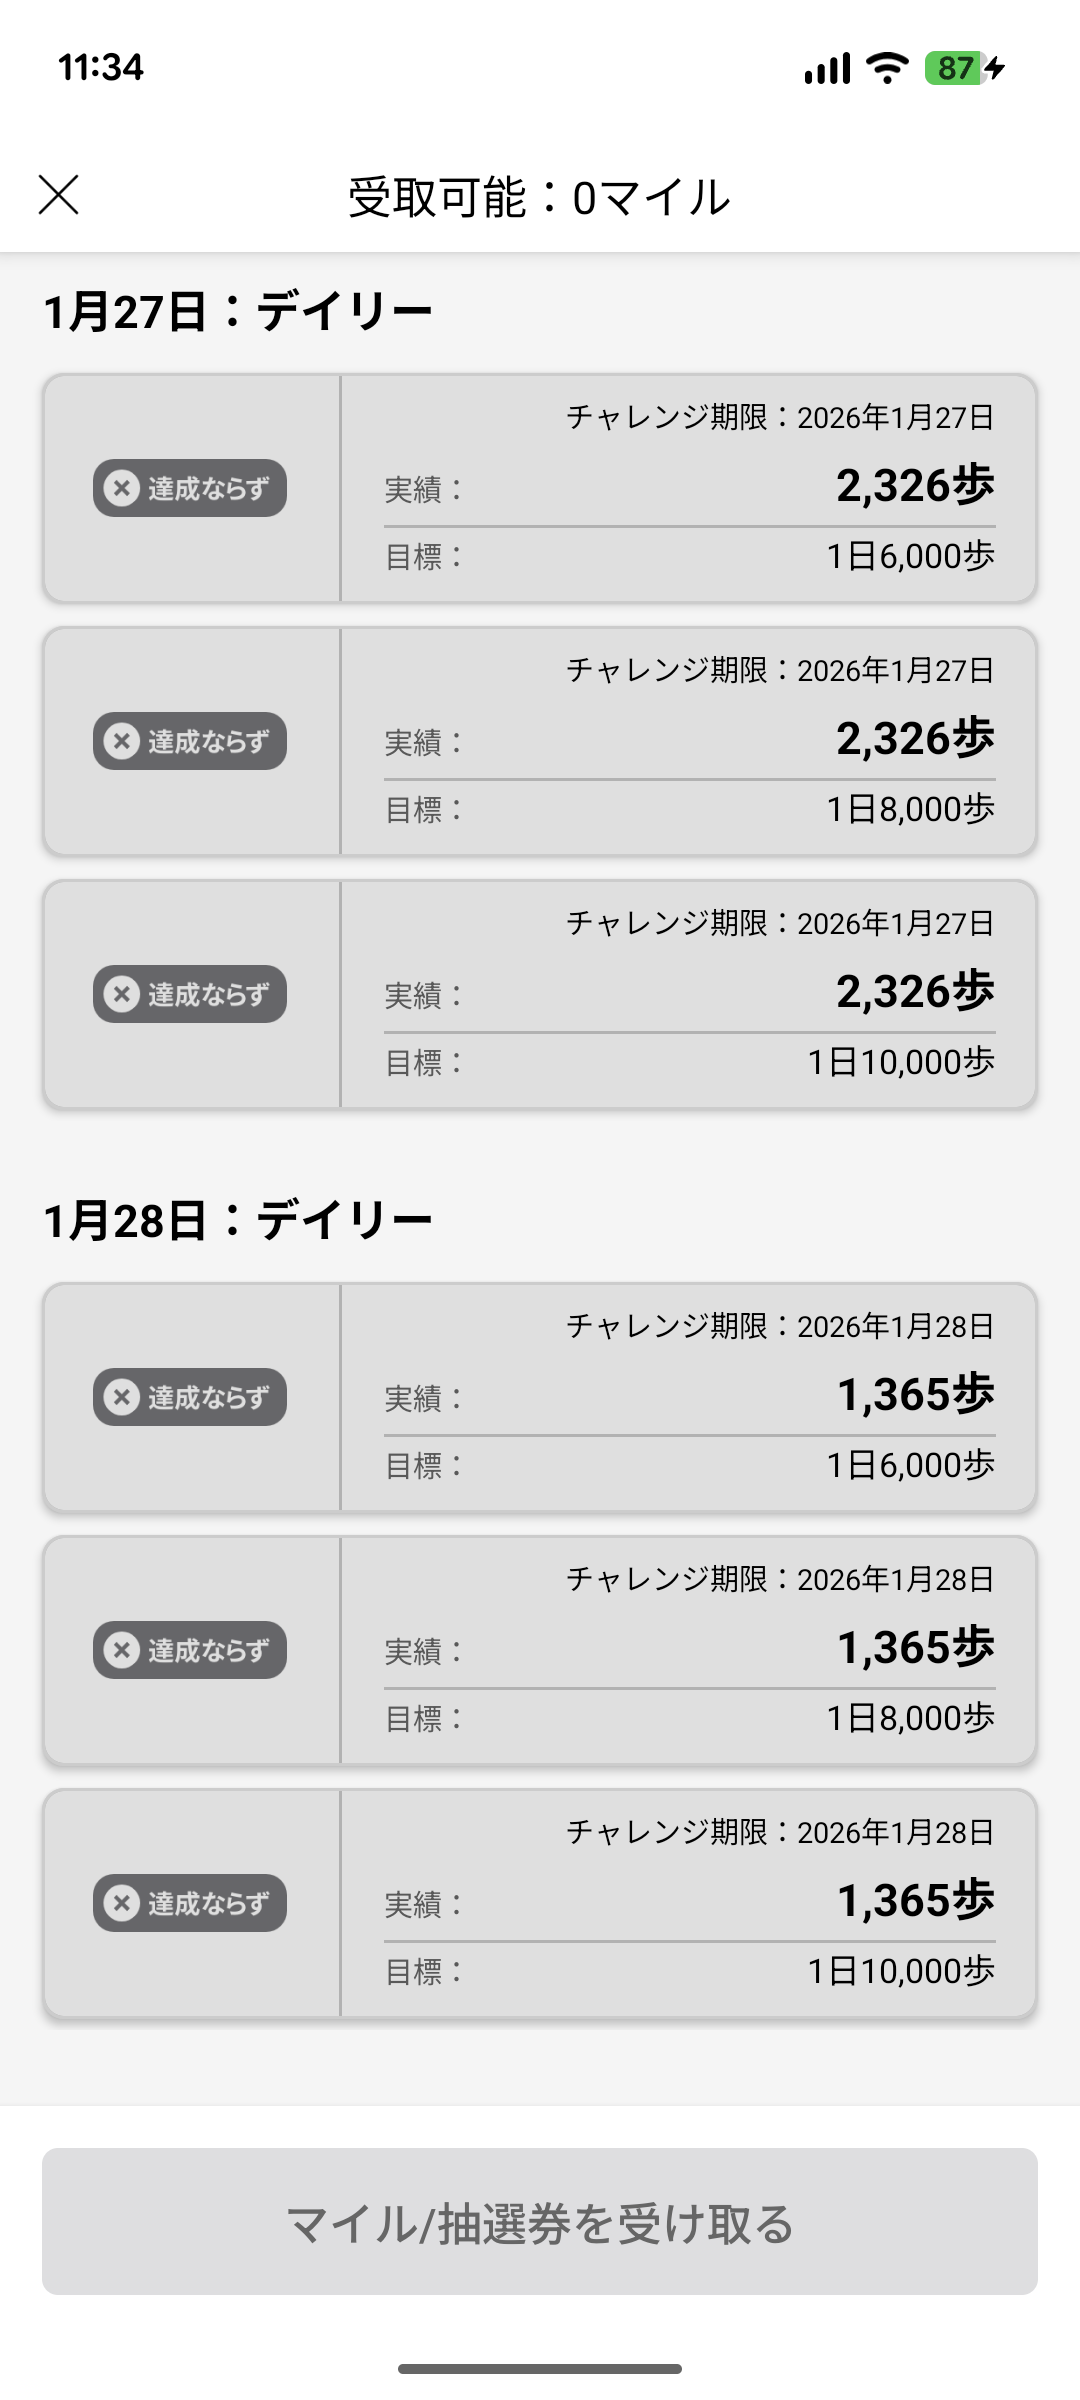This screenshot has width=1080, height=2400.
Task: Tap the home indicator bar at bottom
Action: pyautogui.click(x=540, y=2369)
